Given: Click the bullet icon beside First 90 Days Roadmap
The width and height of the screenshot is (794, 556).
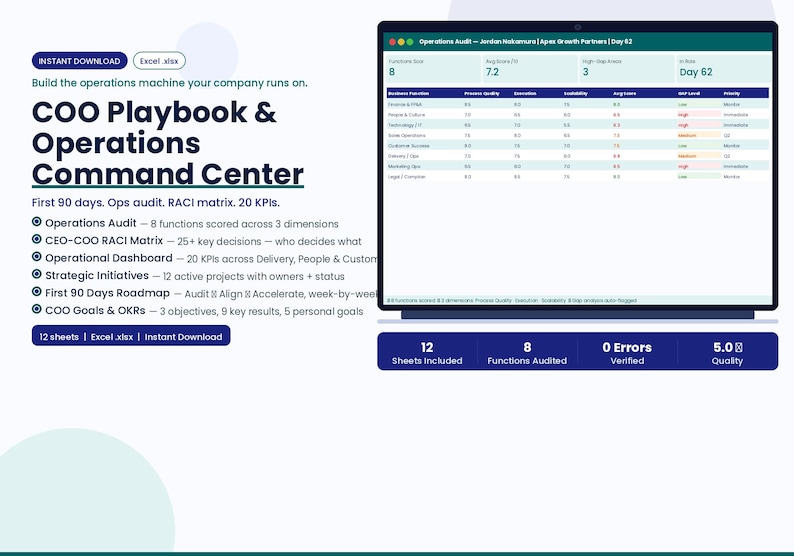Looking at the screenshot, I should [x=36, y=292].
